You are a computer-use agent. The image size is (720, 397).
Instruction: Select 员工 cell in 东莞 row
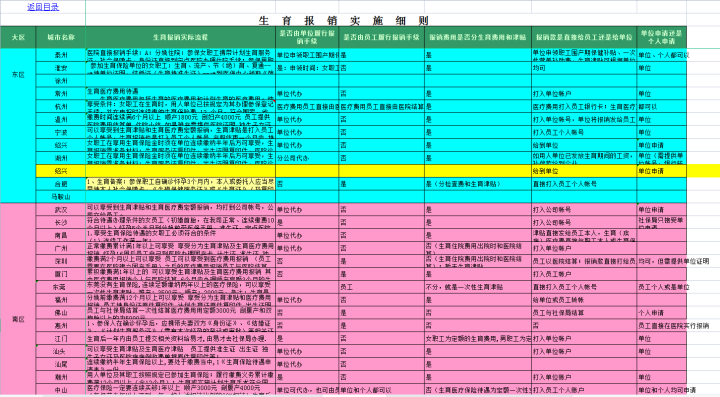[x=382, y=287]
